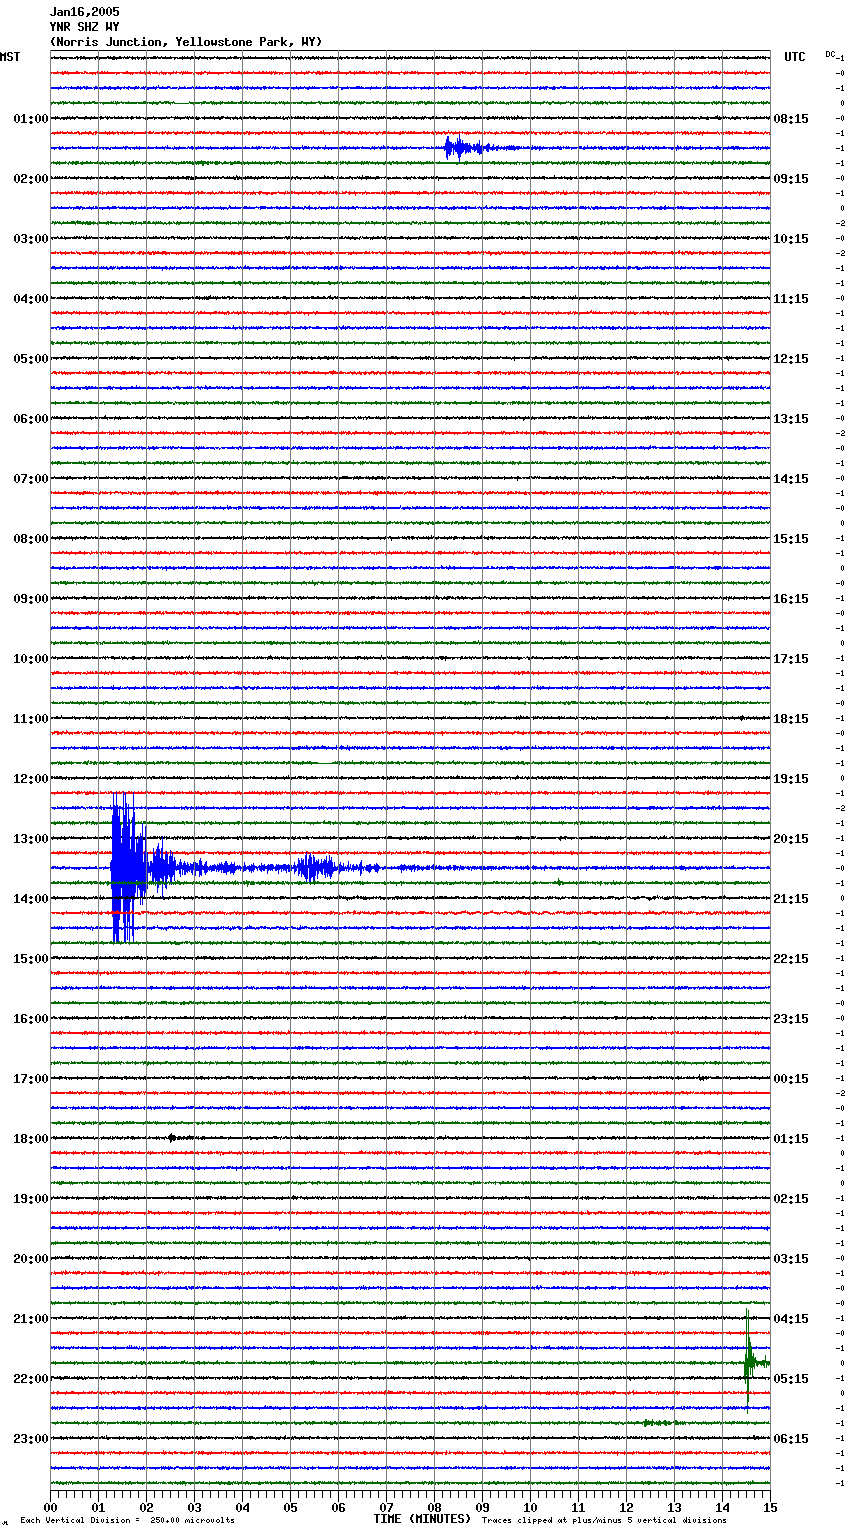
Task: Select the '02:00' MST hour label
Action: (x=31, y=179)
